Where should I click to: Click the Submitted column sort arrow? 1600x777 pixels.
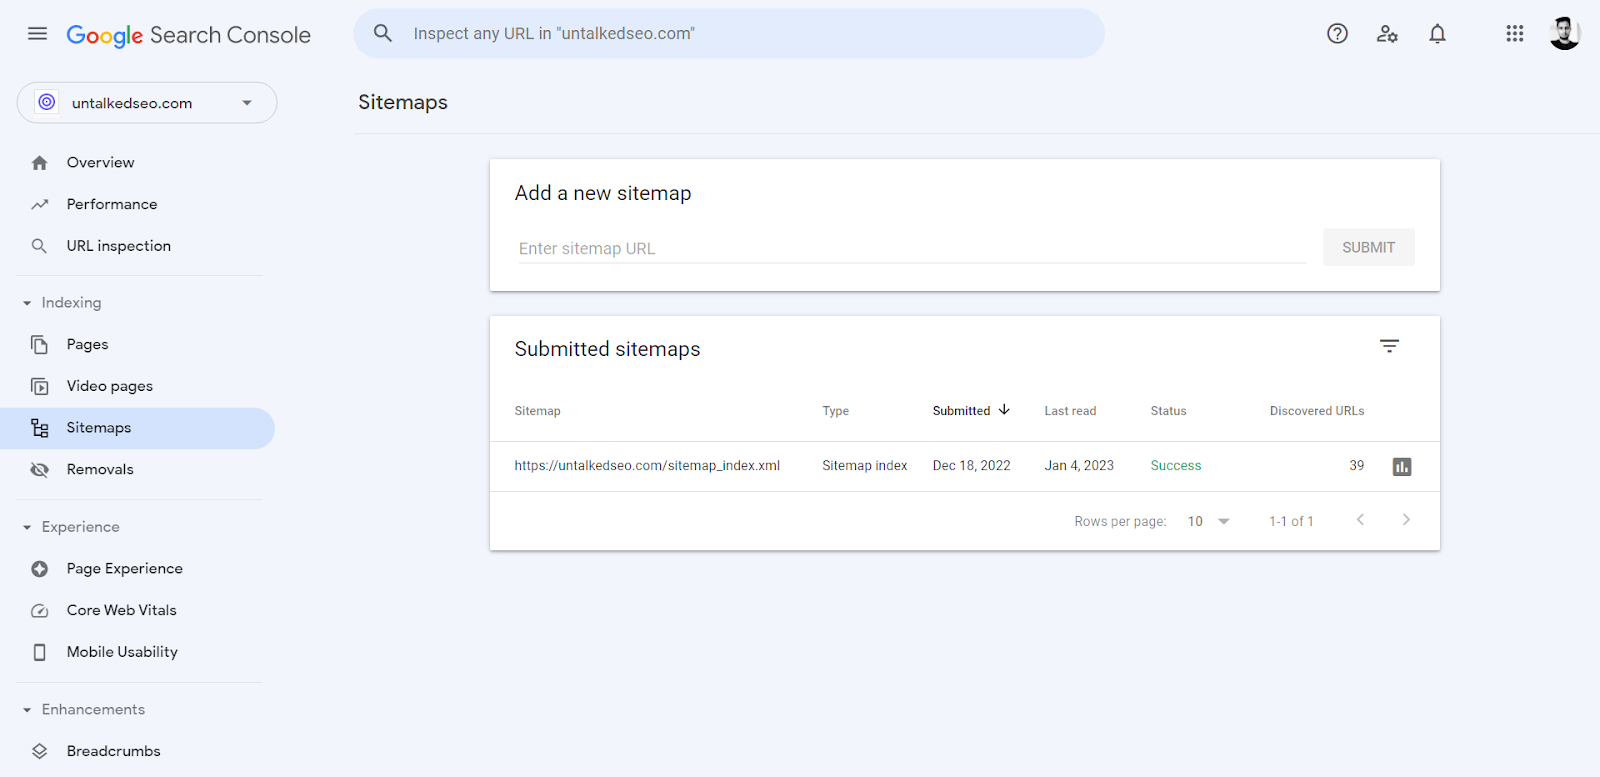coord(1004,410)
